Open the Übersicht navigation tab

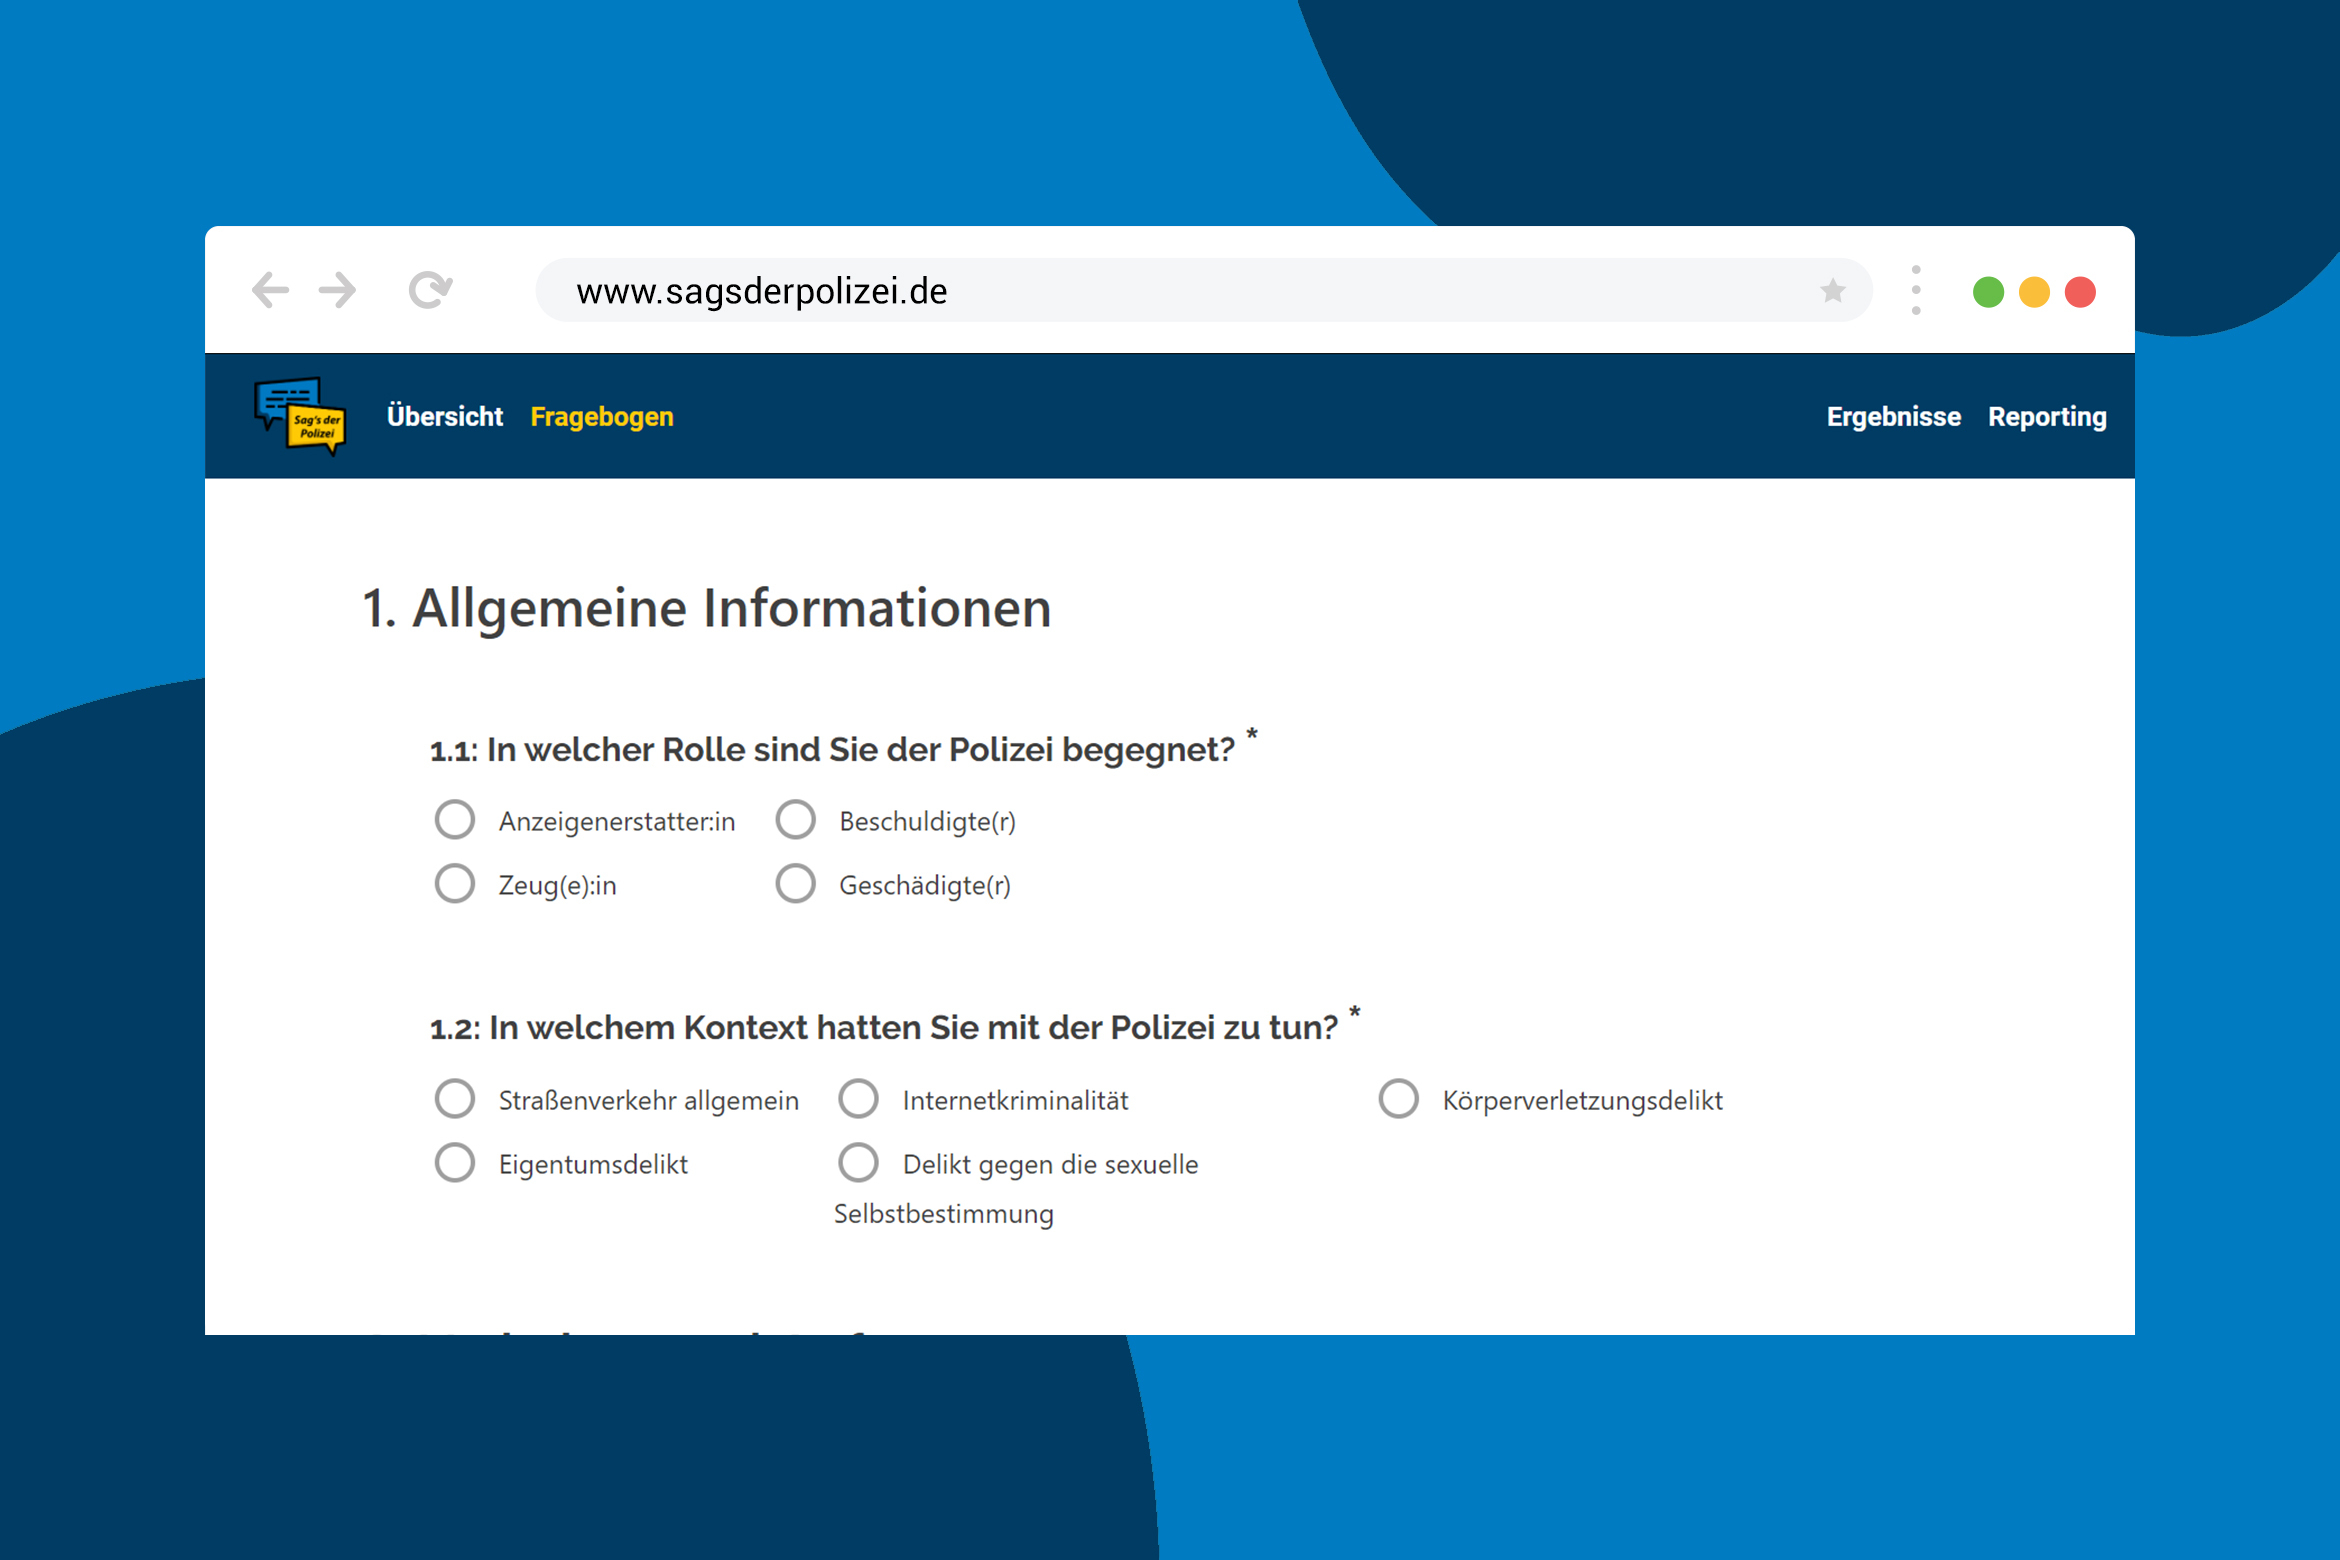pyautogui.click(x=445, y=416)
